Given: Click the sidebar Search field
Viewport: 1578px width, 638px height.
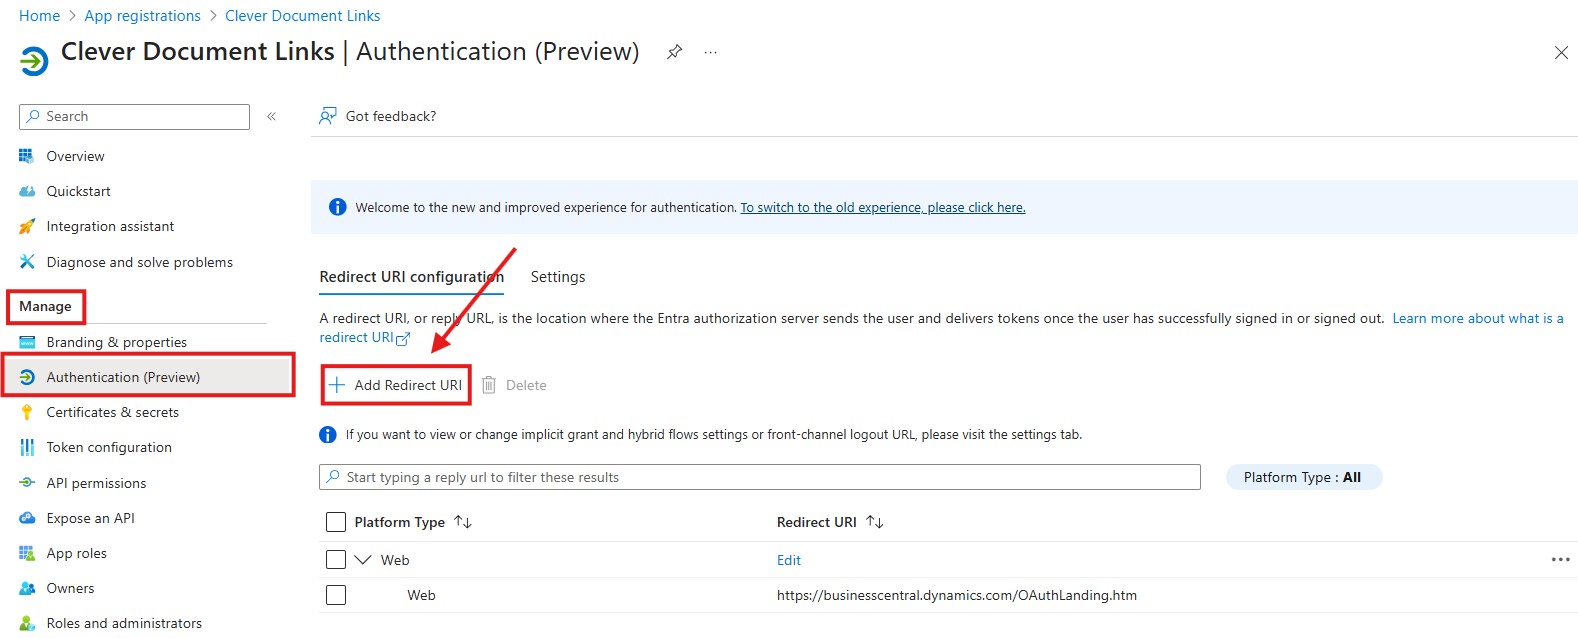Looking at the screenshot, I should 134,116.
